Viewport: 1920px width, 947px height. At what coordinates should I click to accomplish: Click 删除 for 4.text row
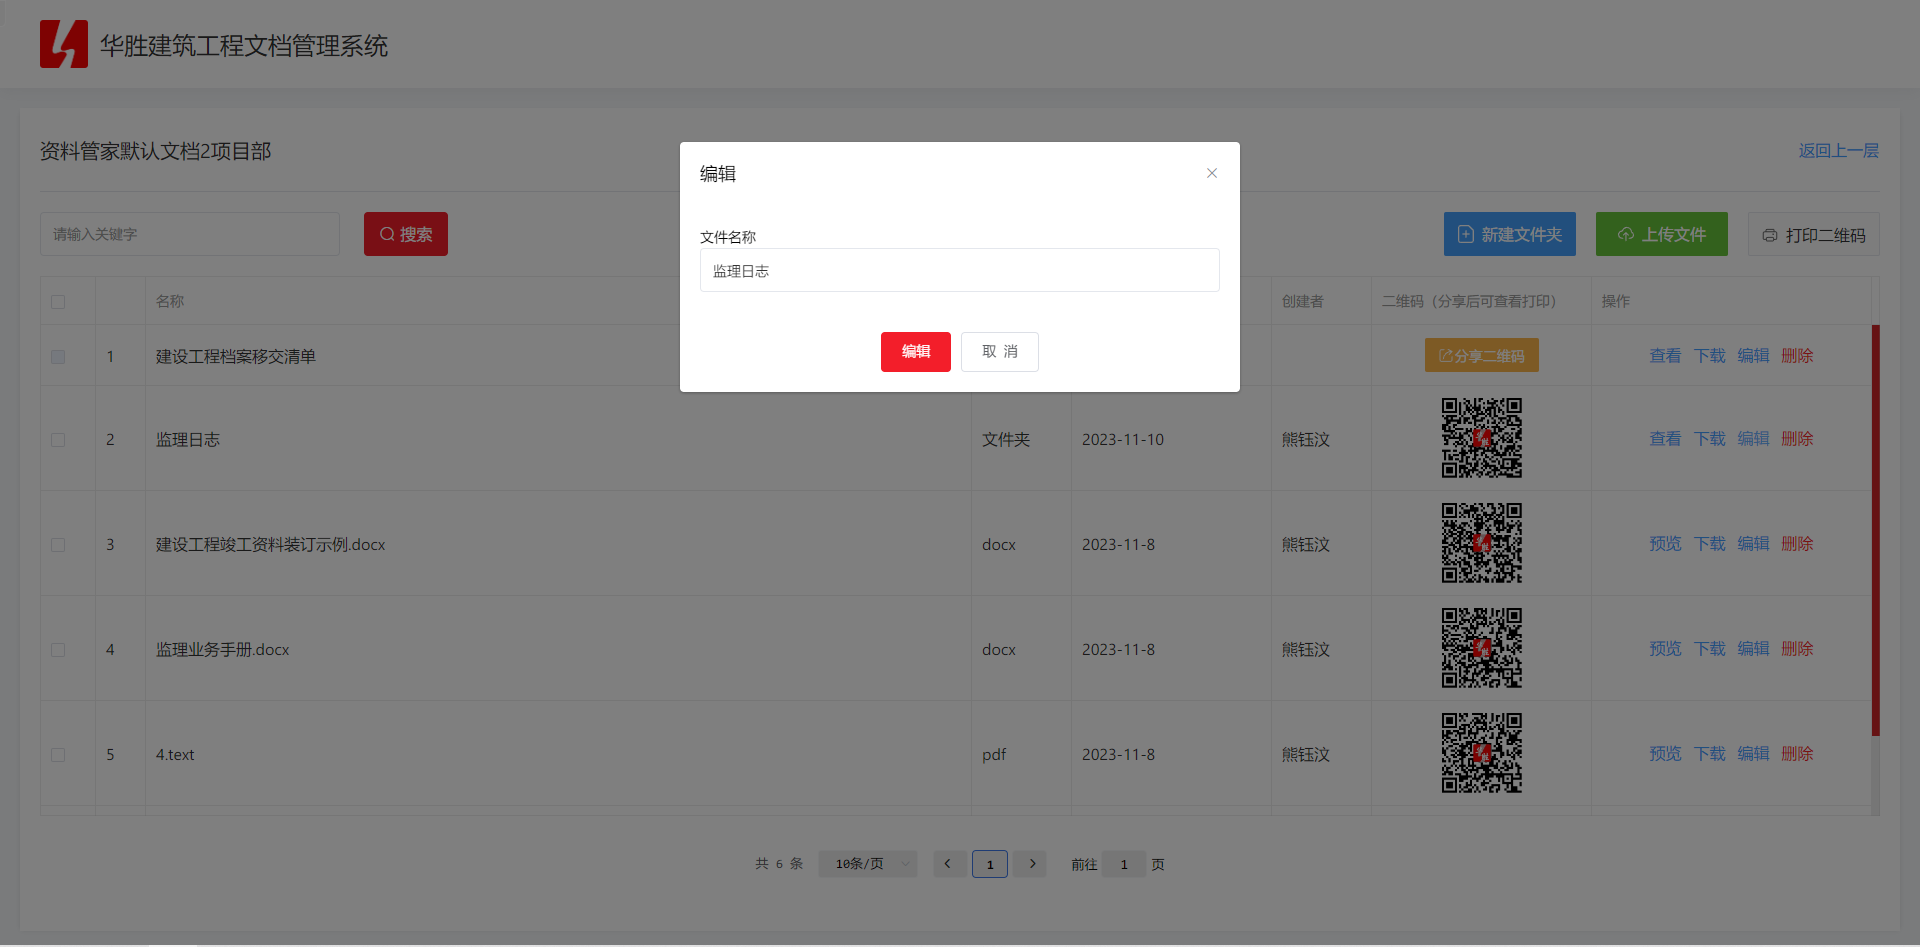pos(1797,753)
